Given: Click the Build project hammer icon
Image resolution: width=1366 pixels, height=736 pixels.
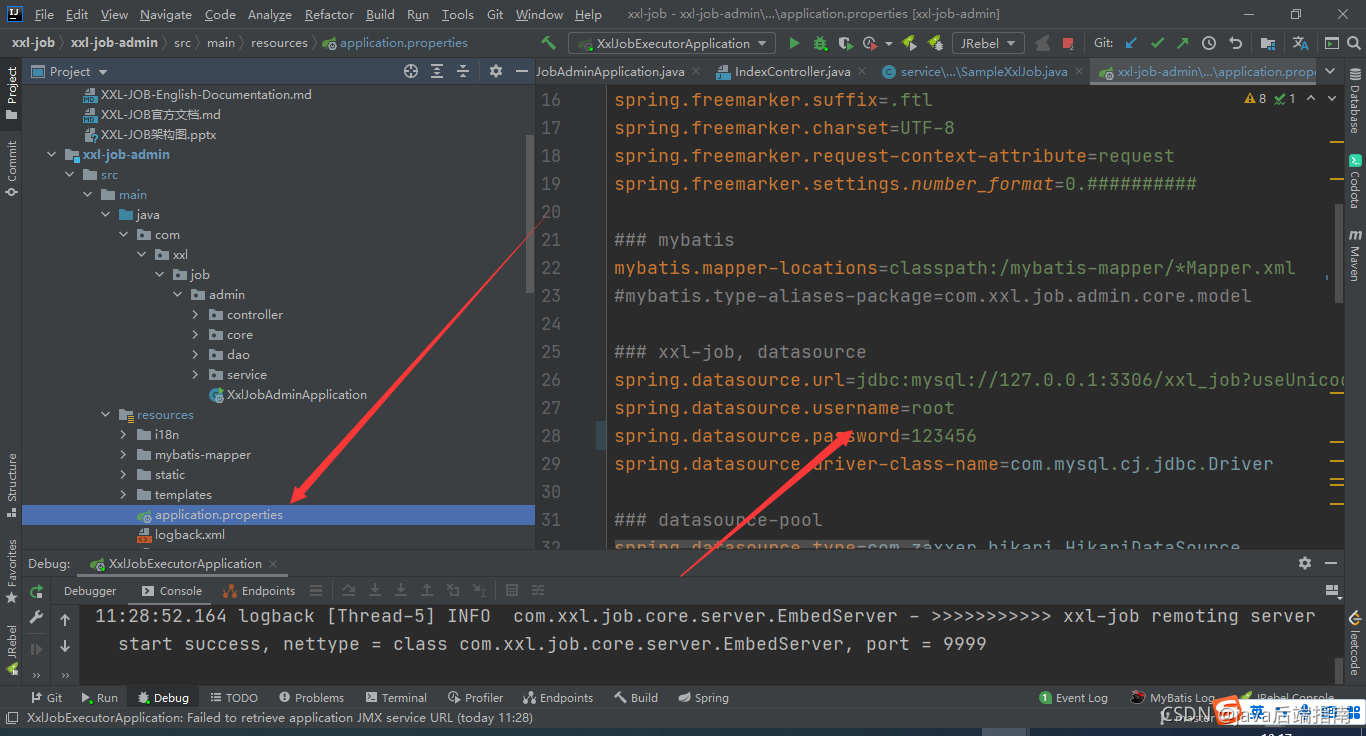Looking at the screenshot, I should tap(548, 43).
